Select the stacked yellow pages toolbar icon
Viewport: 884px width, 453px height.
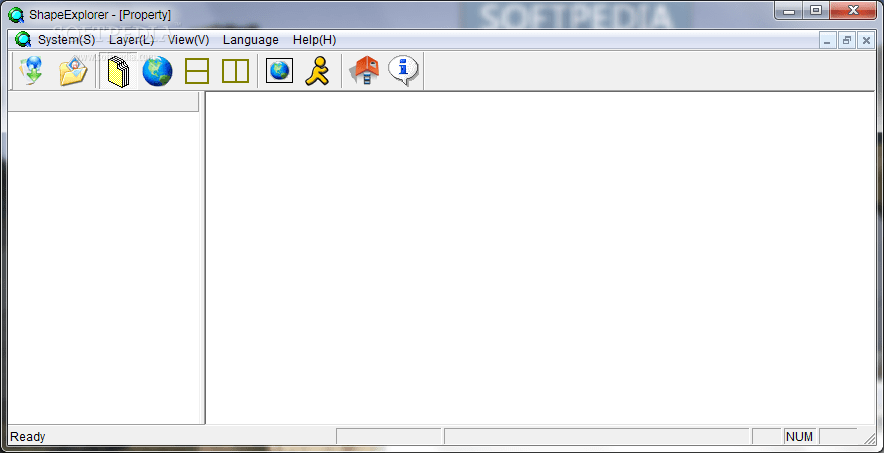pos(118,71)
